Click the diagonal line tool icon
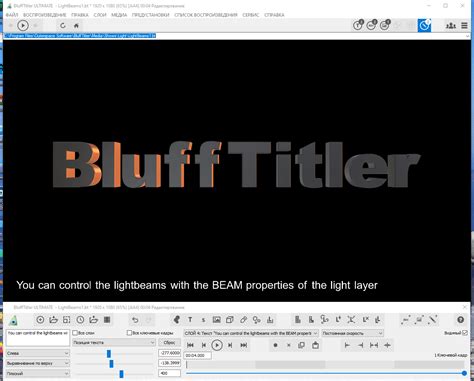This screenshot has height=381, width=474. (x=433, y=320)
